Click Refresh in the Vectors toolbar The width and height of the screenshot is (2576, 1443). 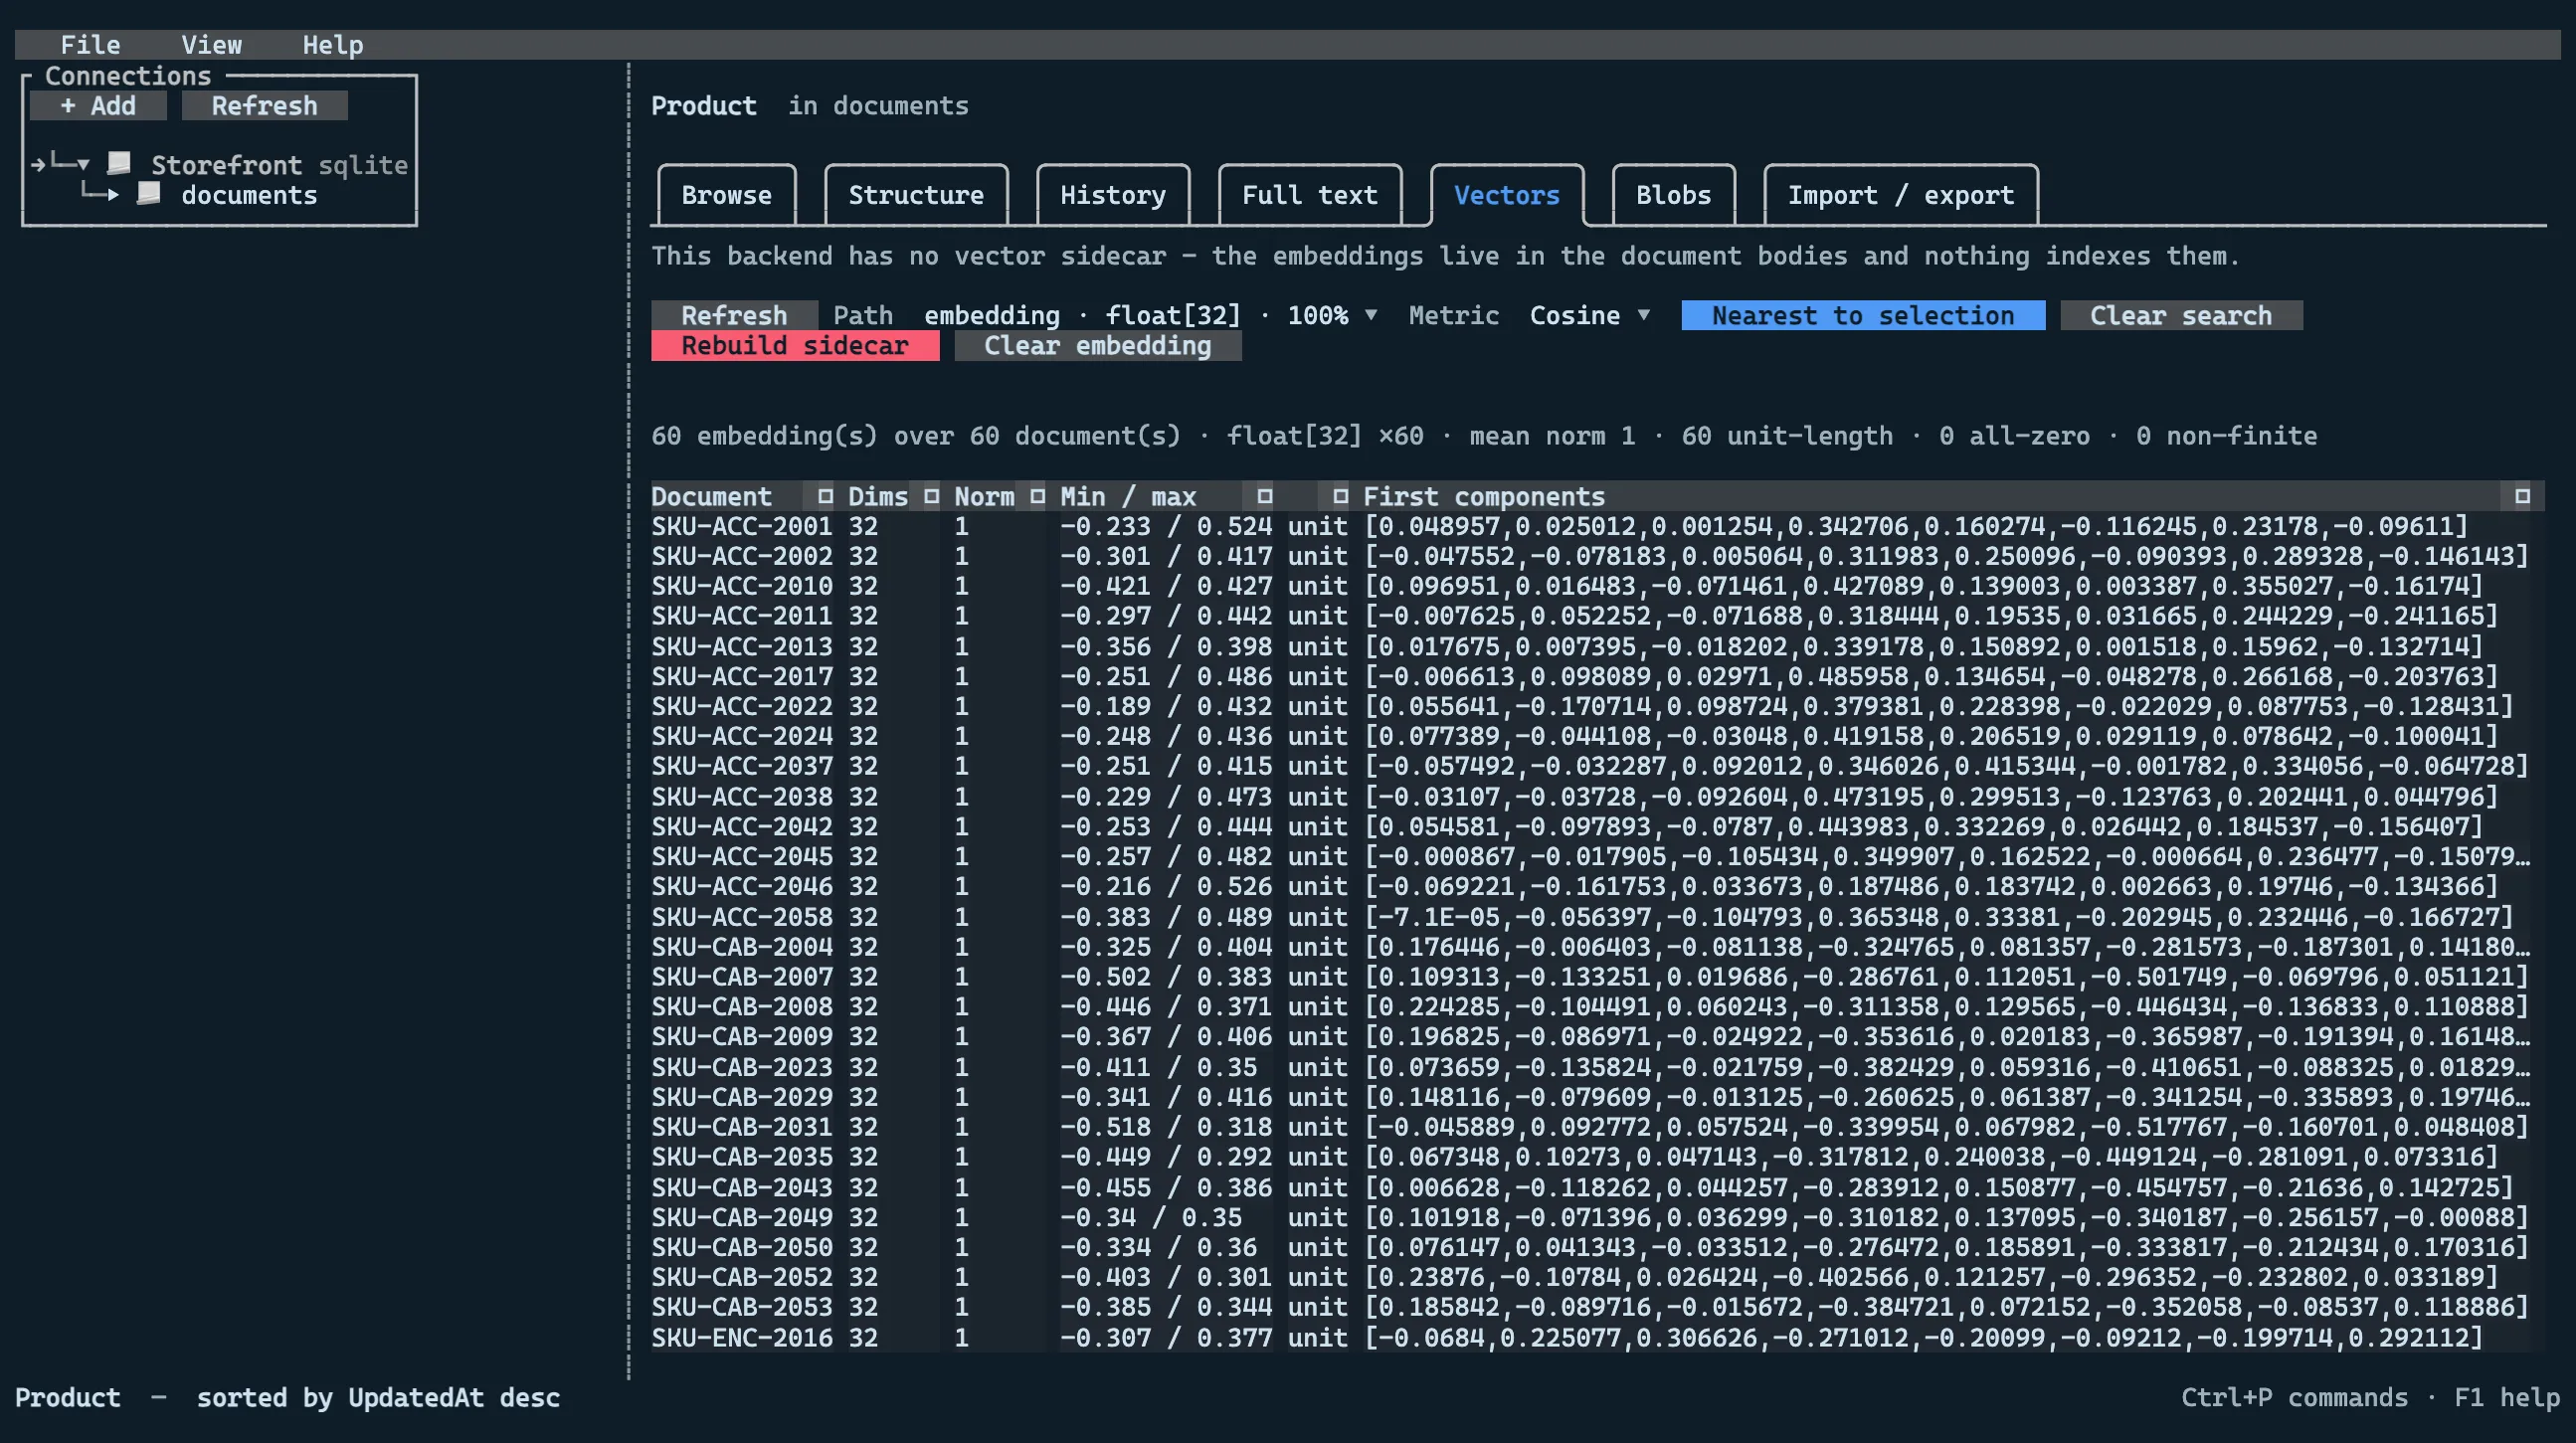coord(734,316)
